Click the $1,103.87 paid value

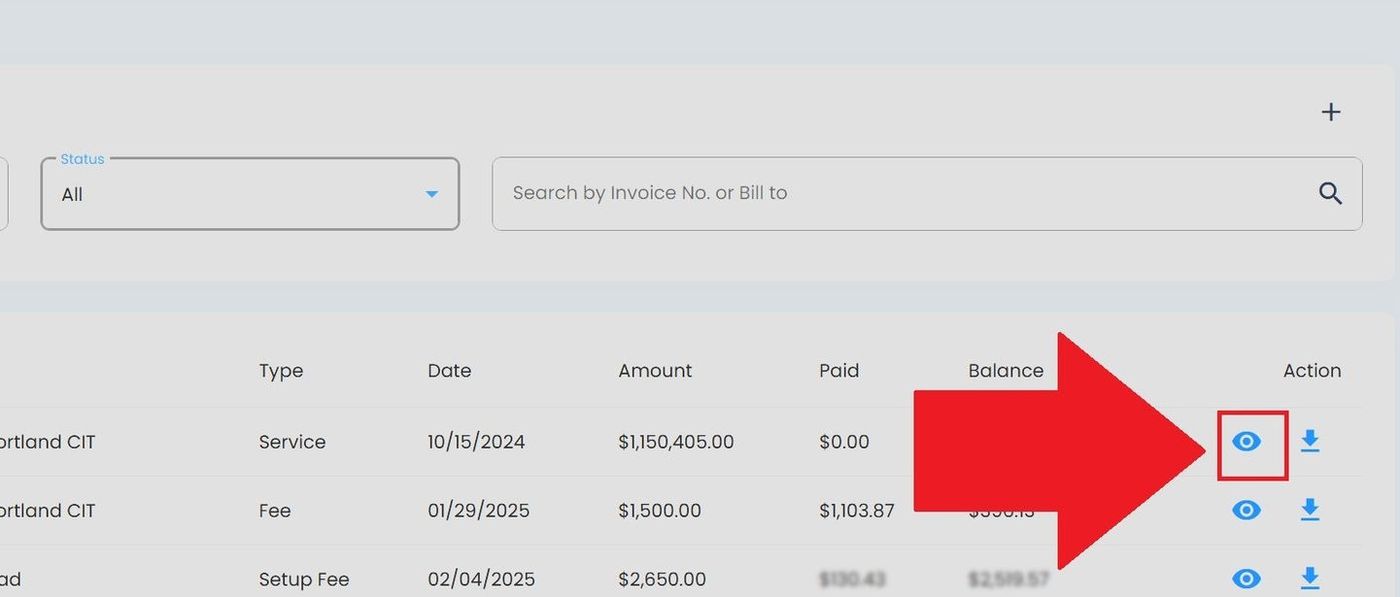[x=856, y=511]
